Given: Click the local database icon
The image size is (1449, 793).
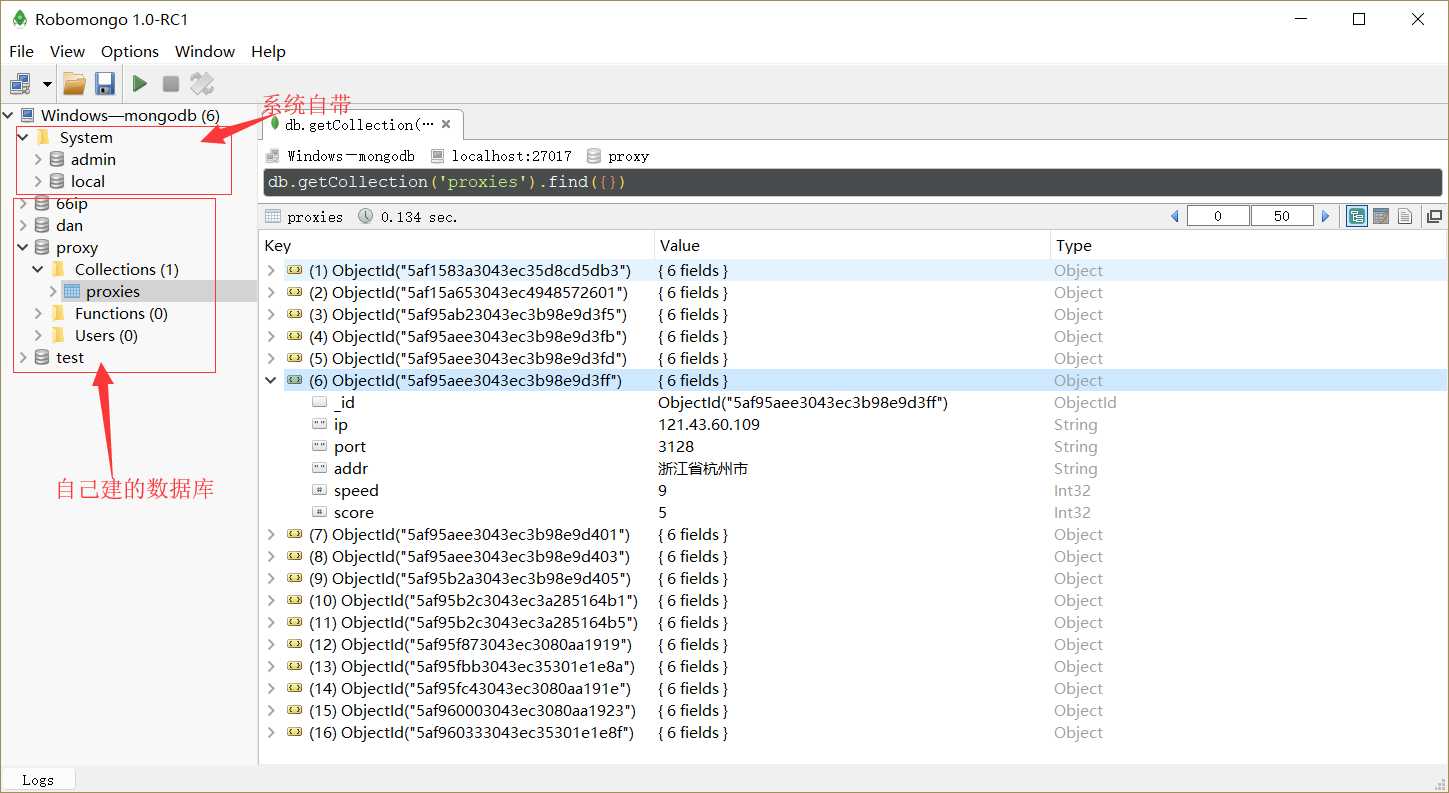Looking at the screenshot, I should point(57,182).
